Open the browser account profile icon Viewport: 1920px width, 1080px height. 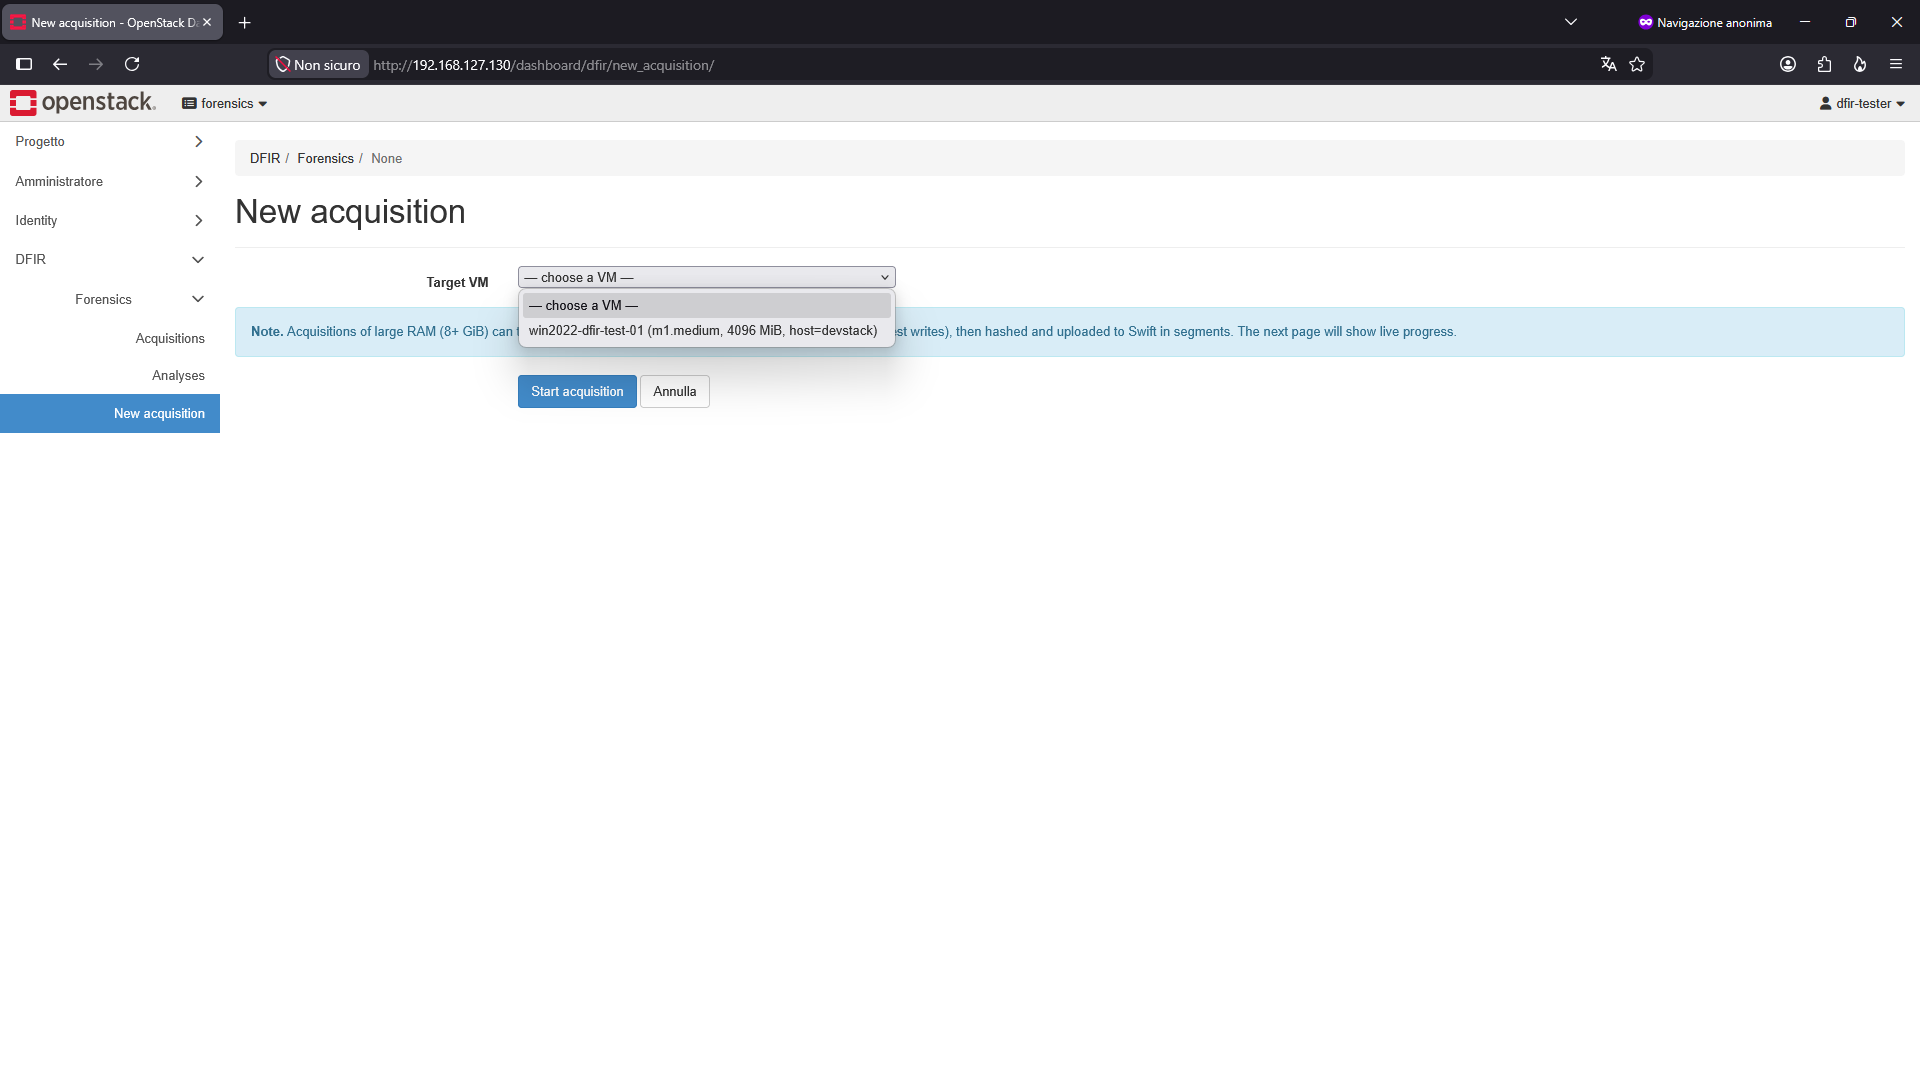(1788, 64)
